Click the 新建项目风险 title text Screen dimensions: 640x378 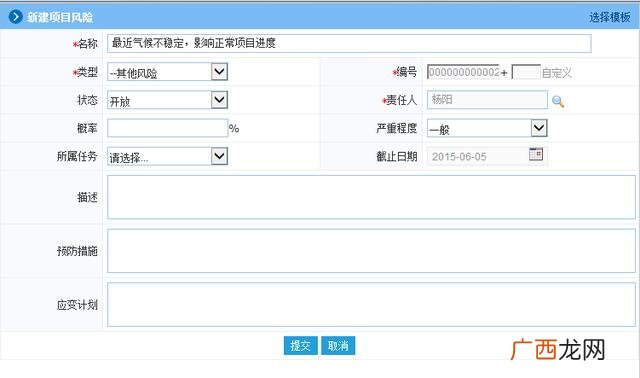pos(60,17)
